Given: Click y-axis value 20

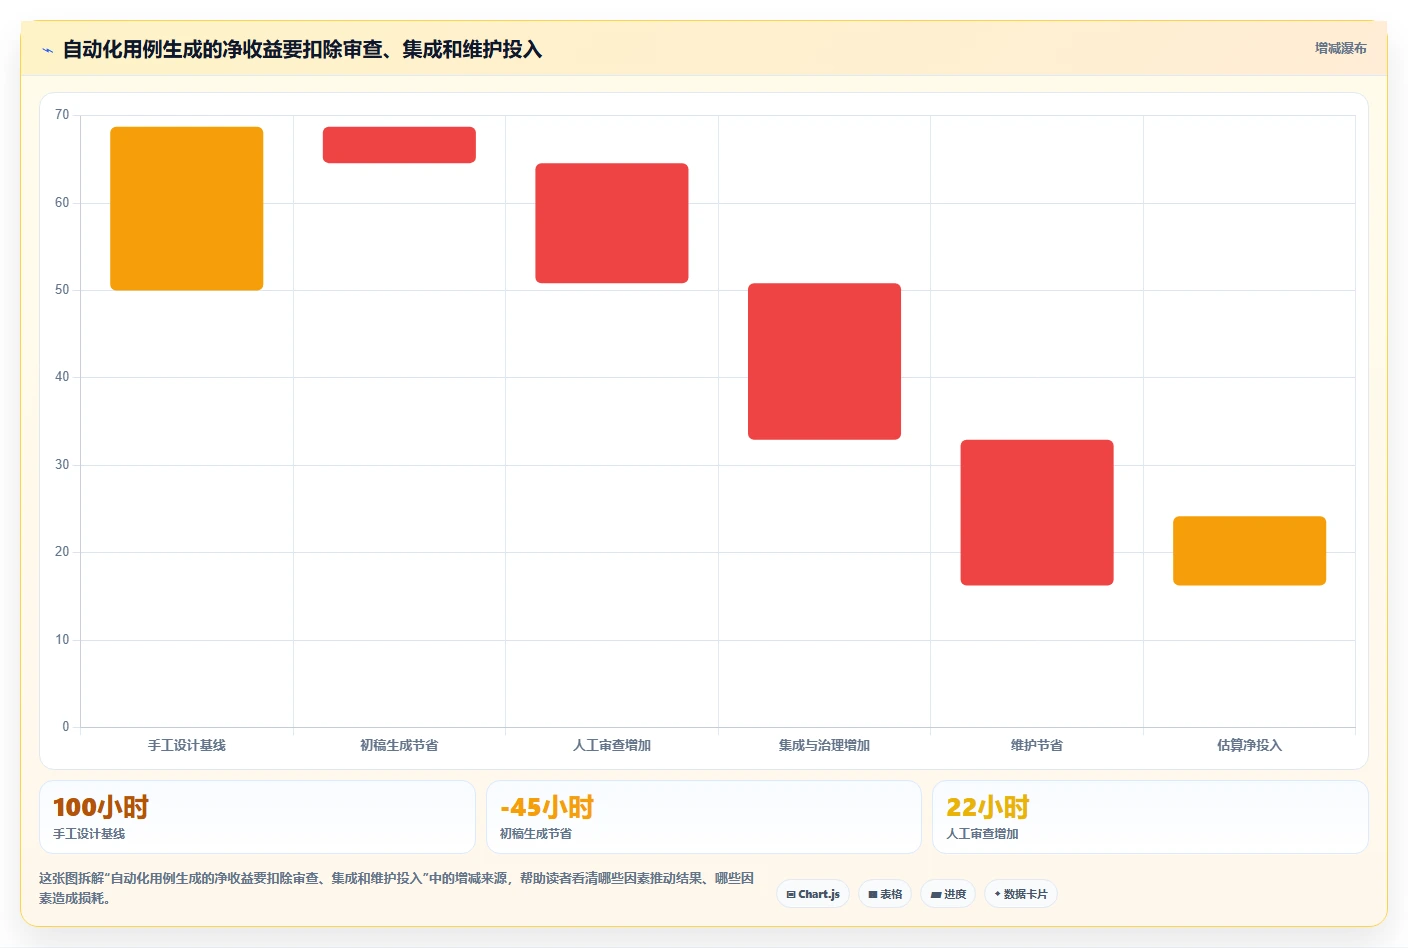Looking at the screenshot, I should [62, 552].
